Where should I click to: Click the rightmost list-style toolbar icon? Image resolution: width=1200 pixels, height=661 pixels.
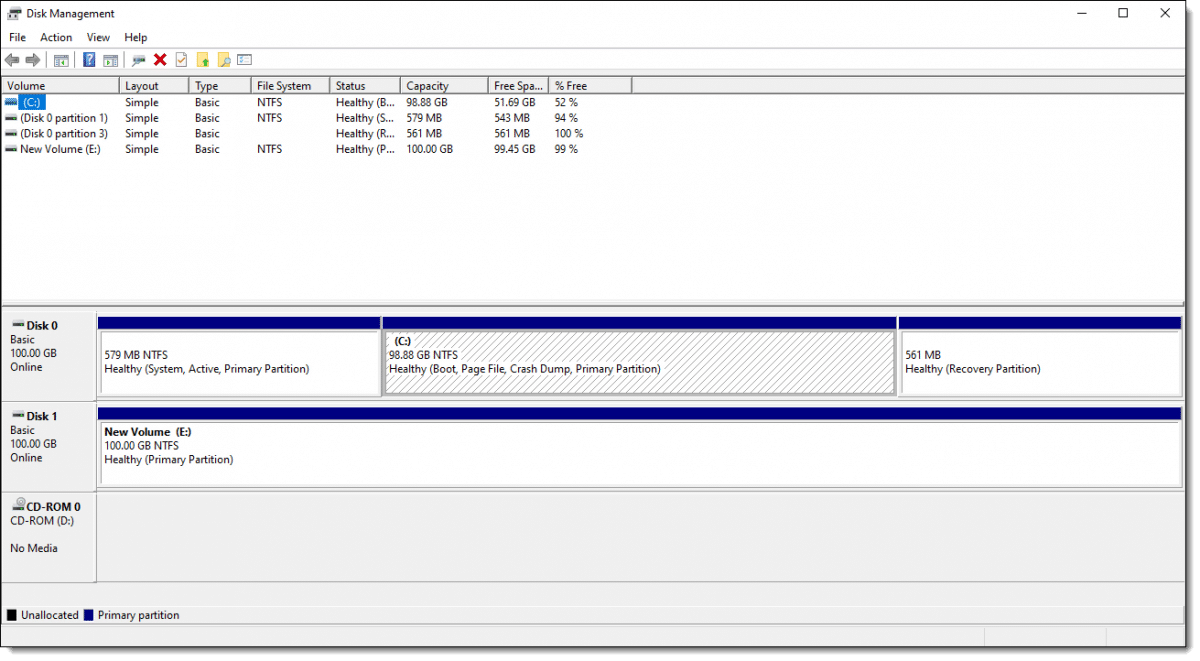[x=244, y=59]
